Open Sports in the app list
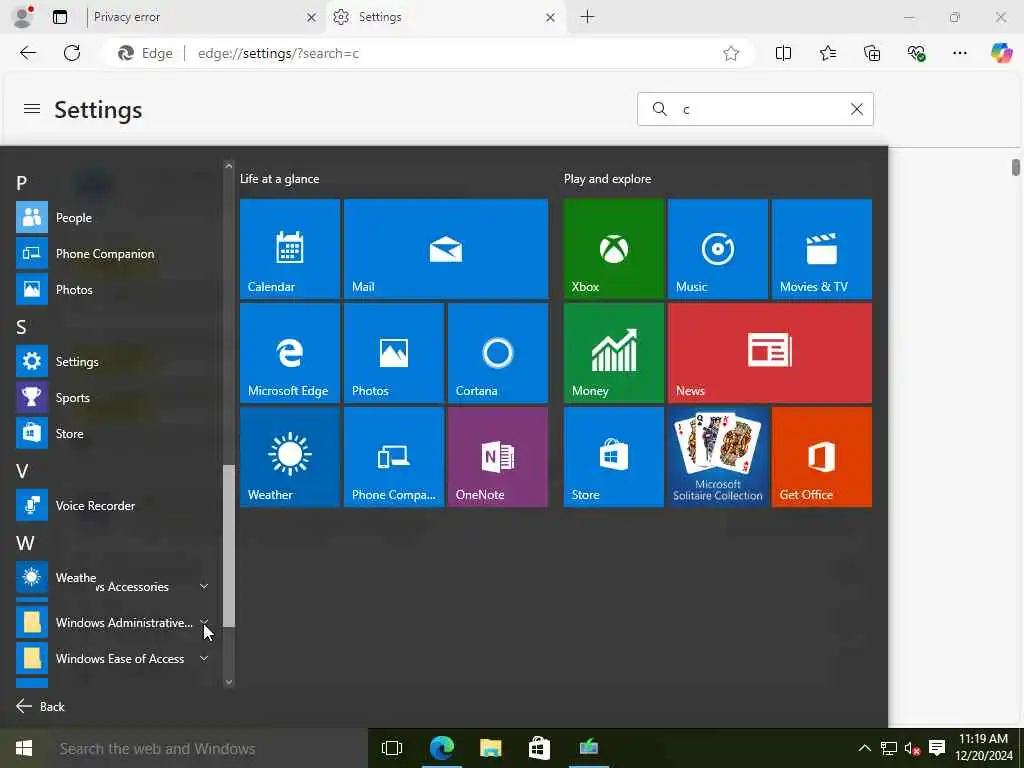1024x768 pixels. point(114,397)
